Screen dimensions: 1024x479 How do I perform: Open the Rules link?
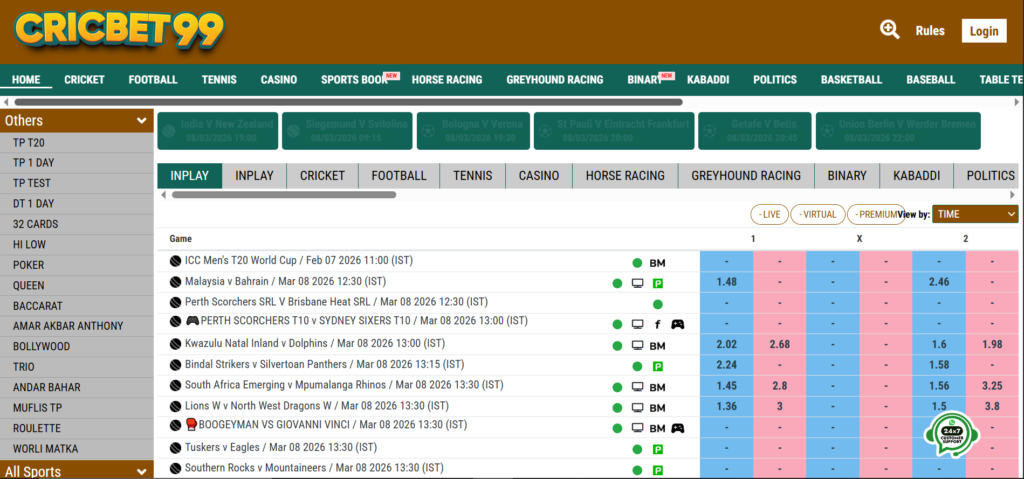coord(930,31)
